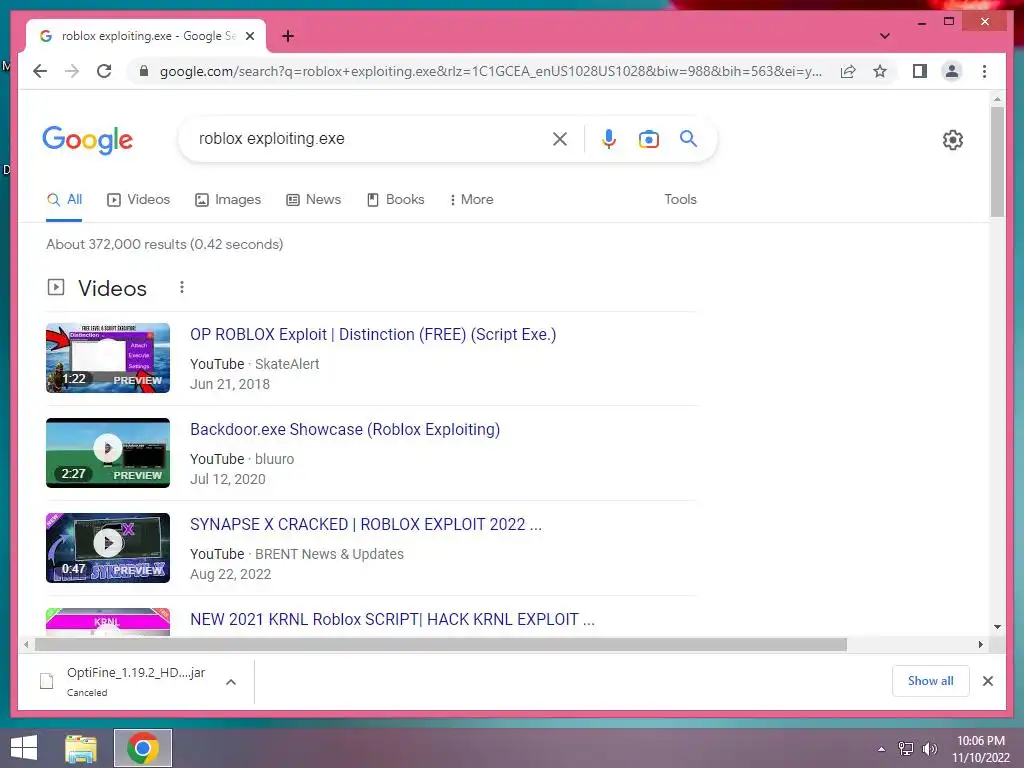Close the roblox exploiting.exe tab
1024x768 pixels.
(x=249, y=36)
